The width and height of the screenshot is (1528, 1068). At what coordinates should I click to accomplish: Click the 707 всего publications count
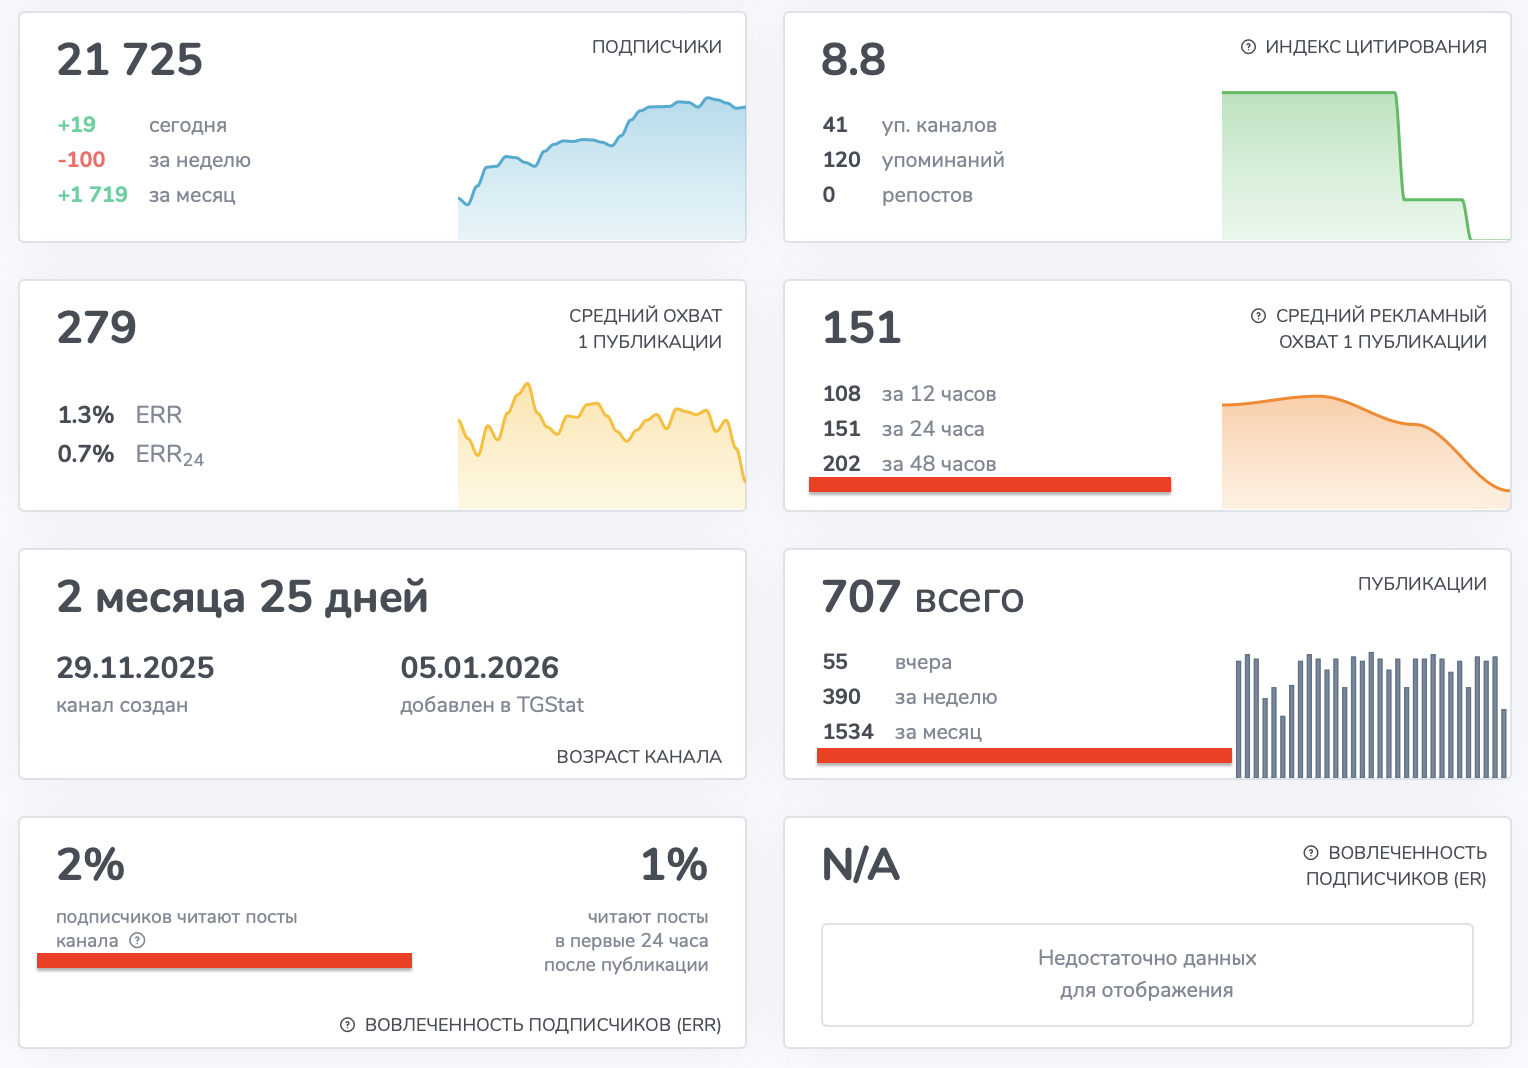tap(922, 598)
